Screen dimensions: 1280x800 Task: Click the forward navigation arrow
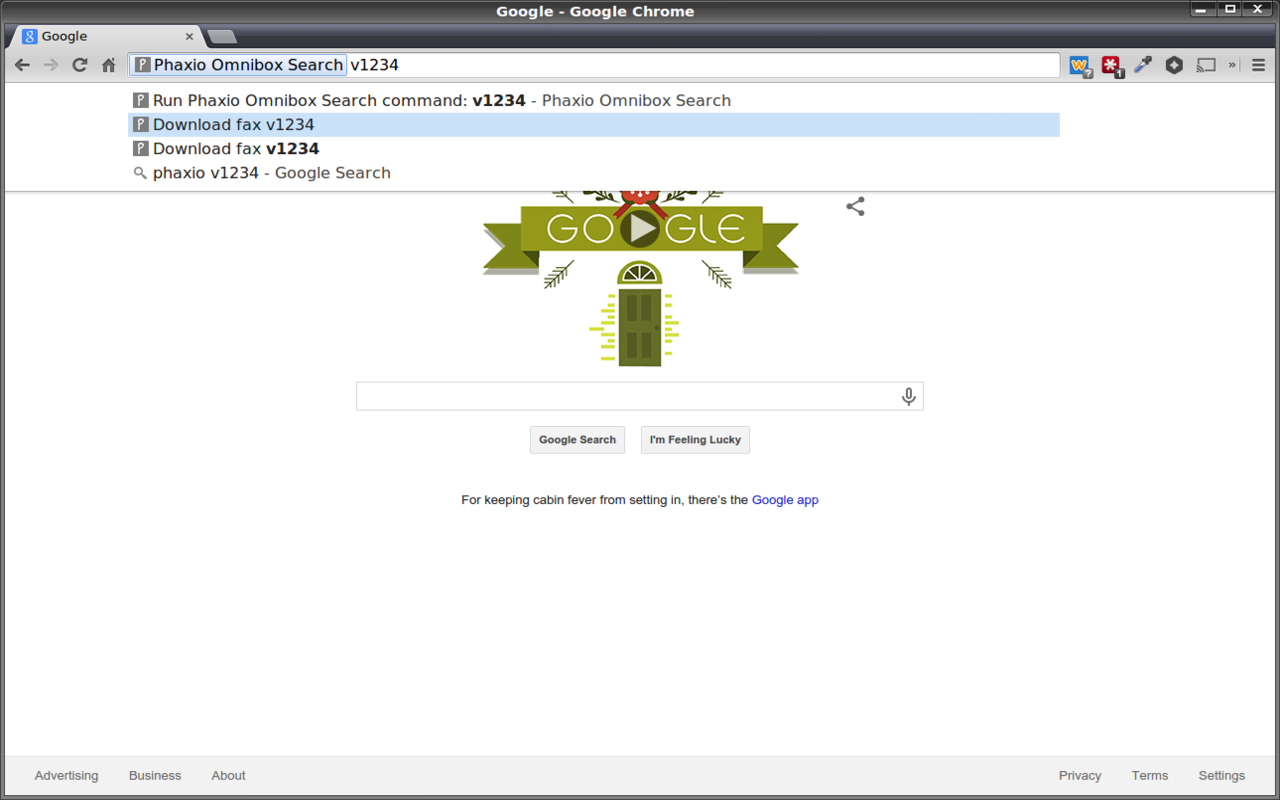point(51,65)
